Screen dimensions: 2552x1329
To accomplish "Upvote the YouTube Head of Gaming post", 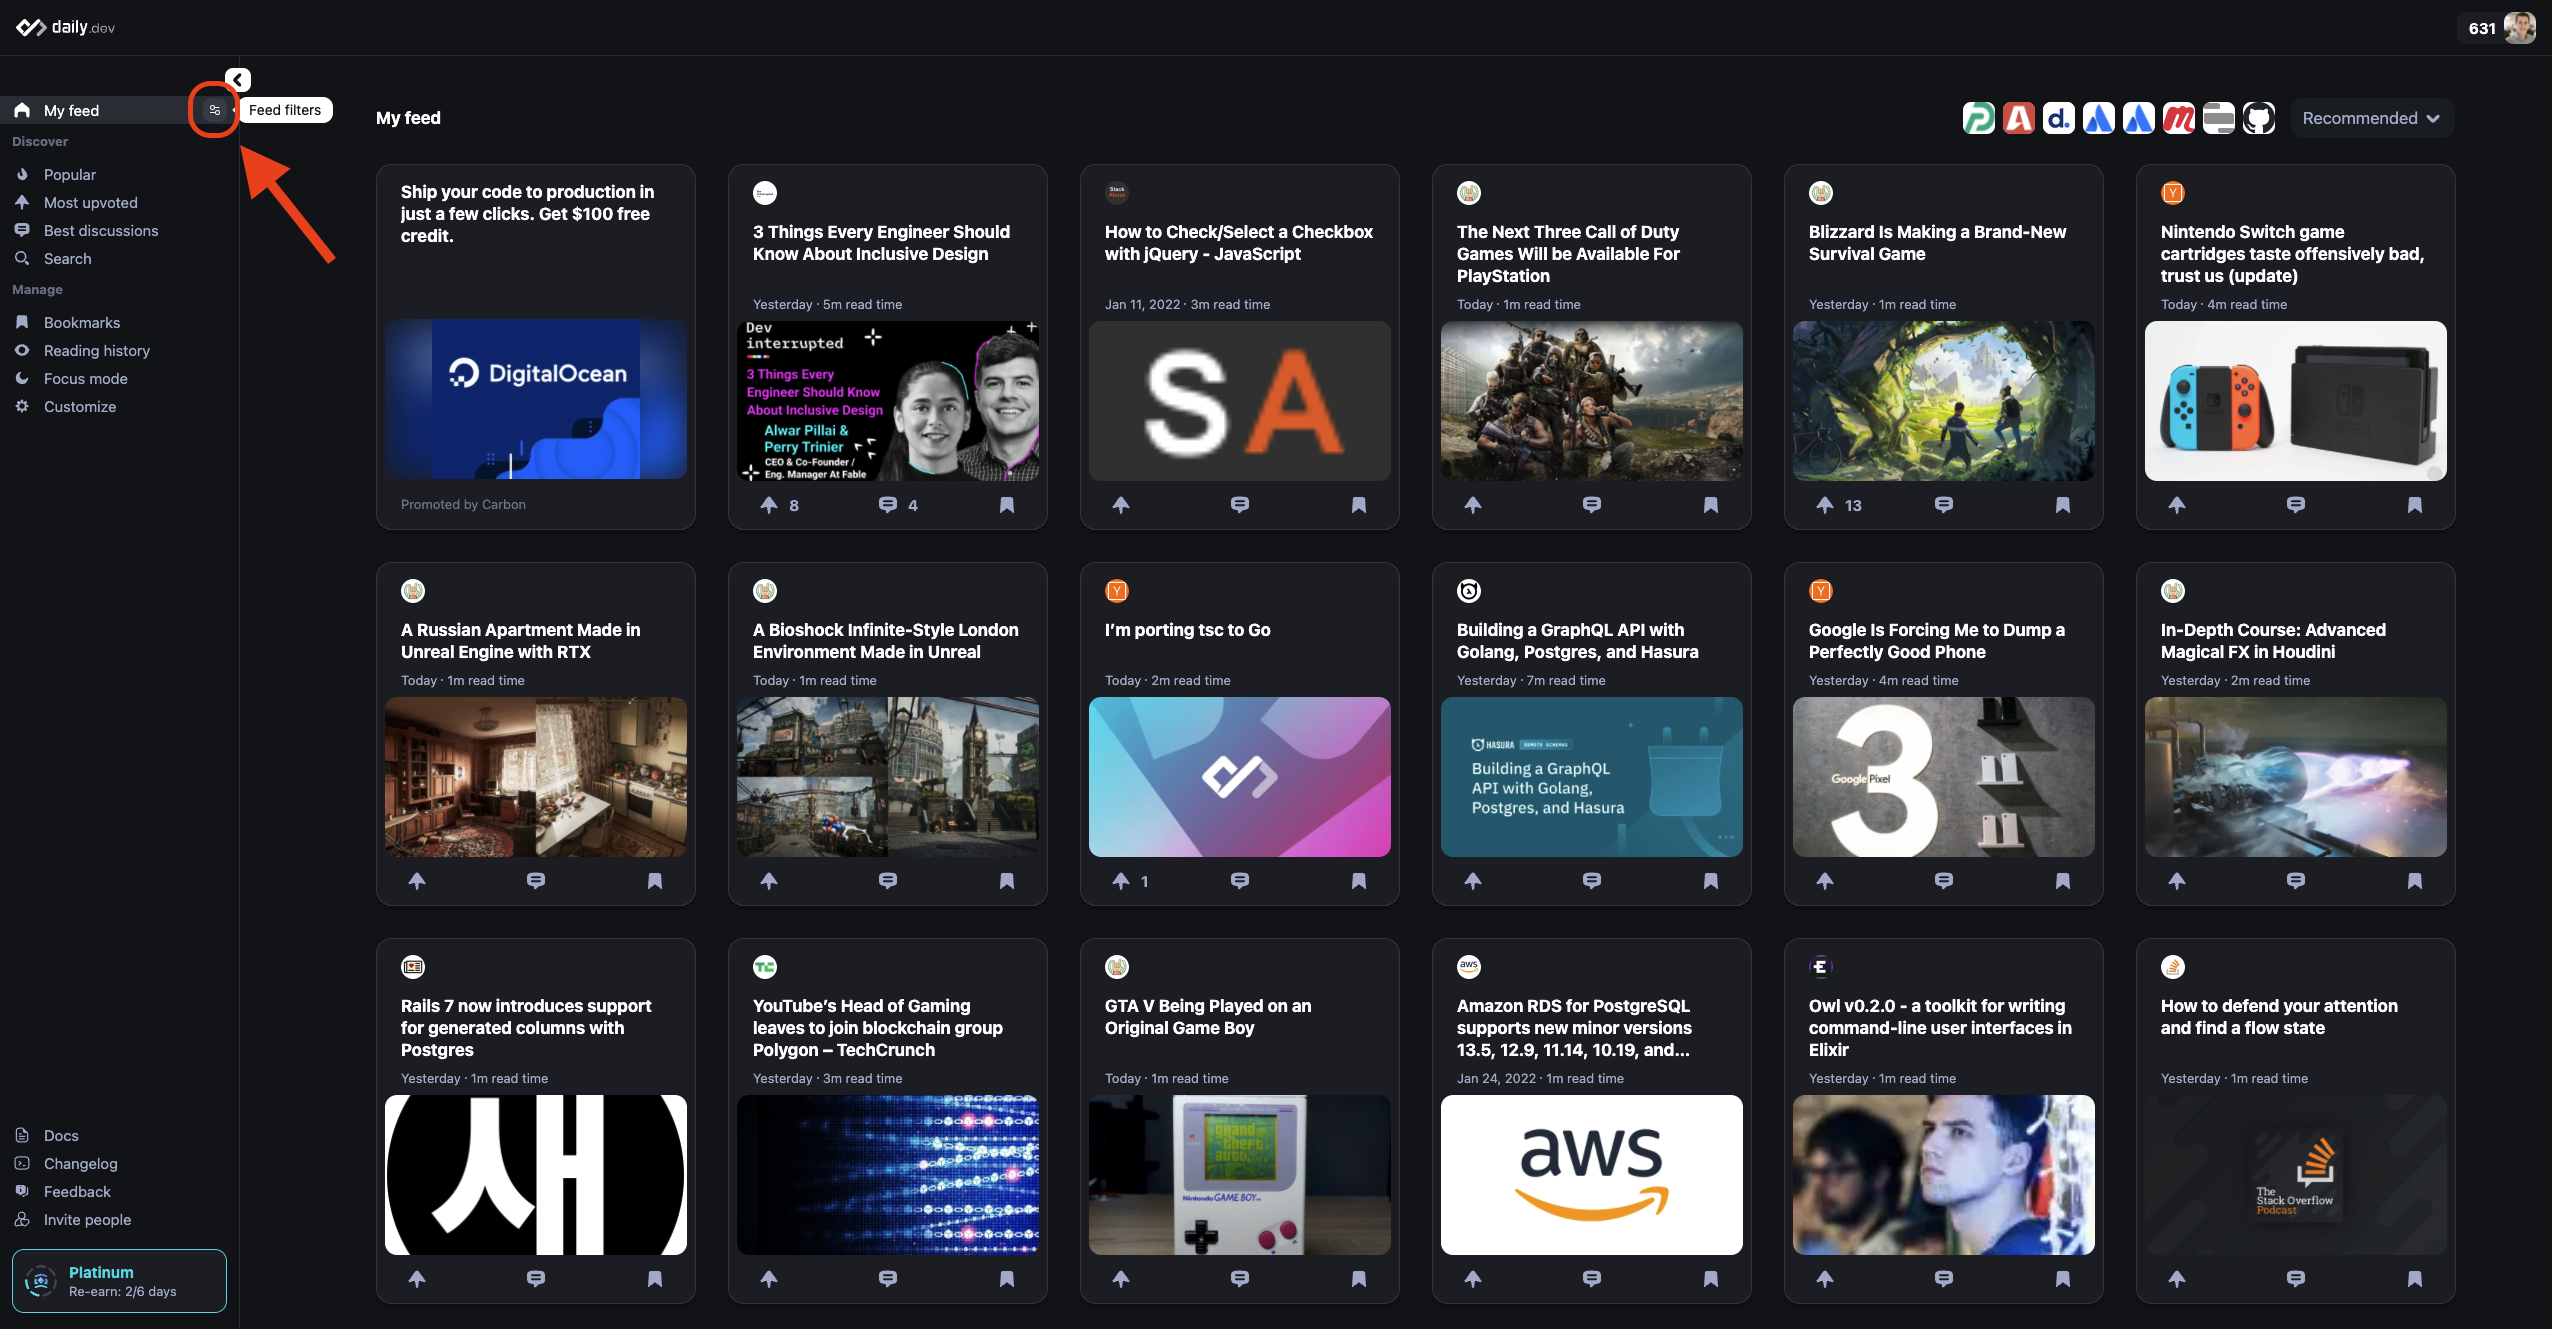I will (769, 1279).
